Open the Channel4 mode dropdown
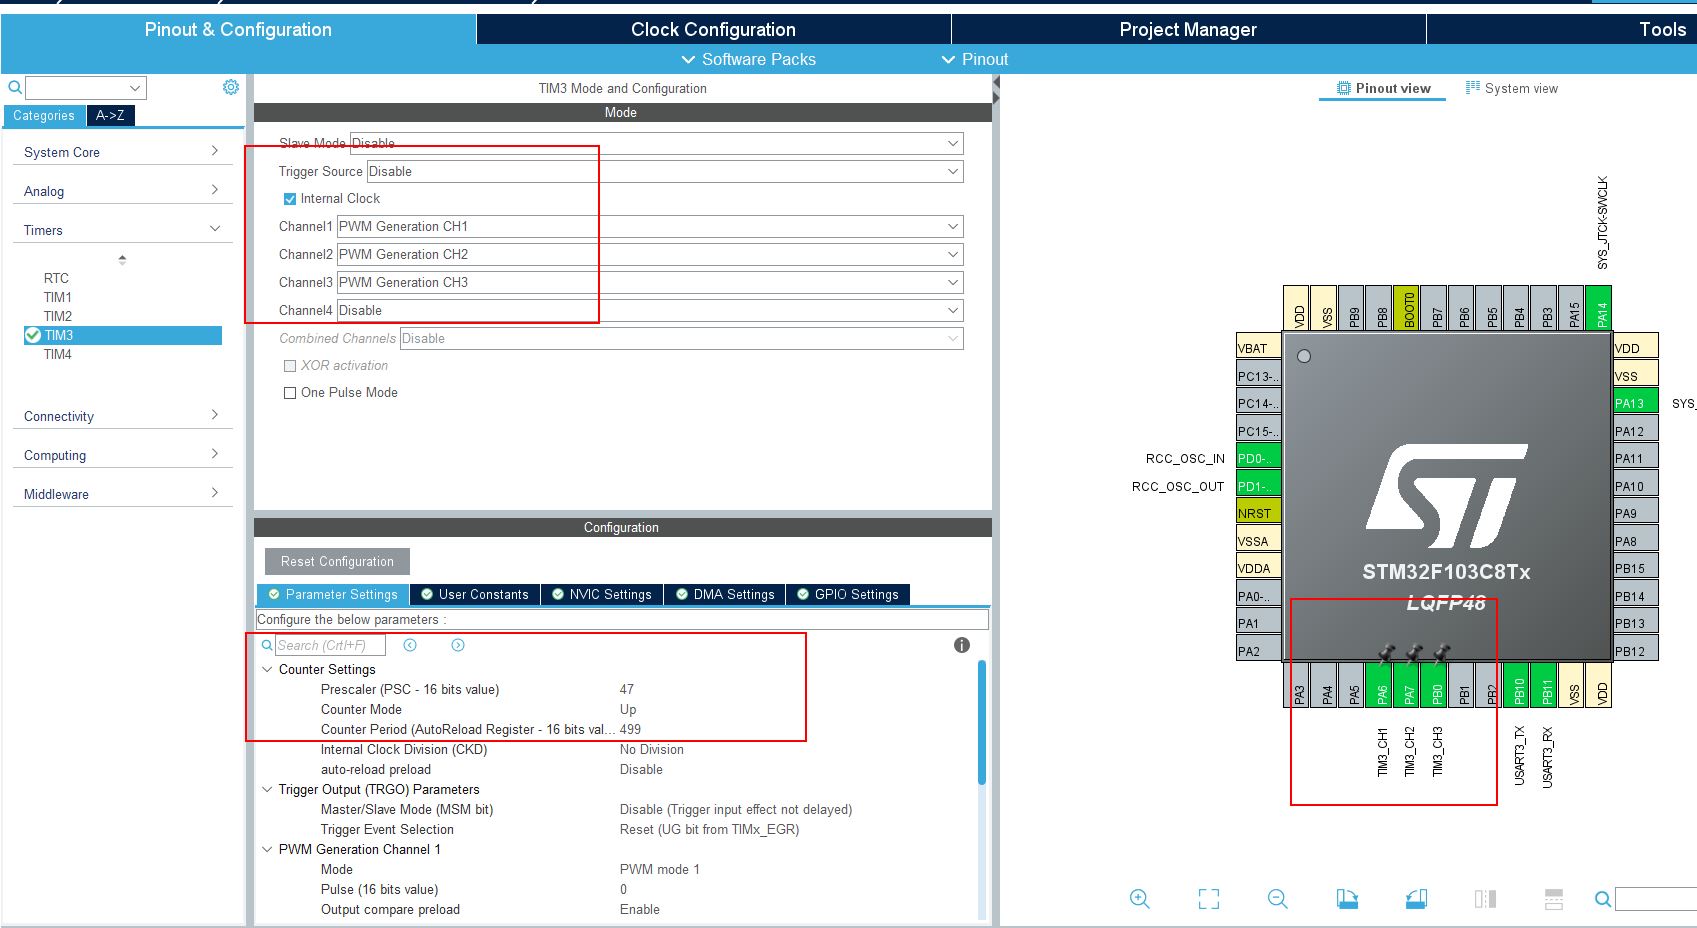 click(650, 310)
